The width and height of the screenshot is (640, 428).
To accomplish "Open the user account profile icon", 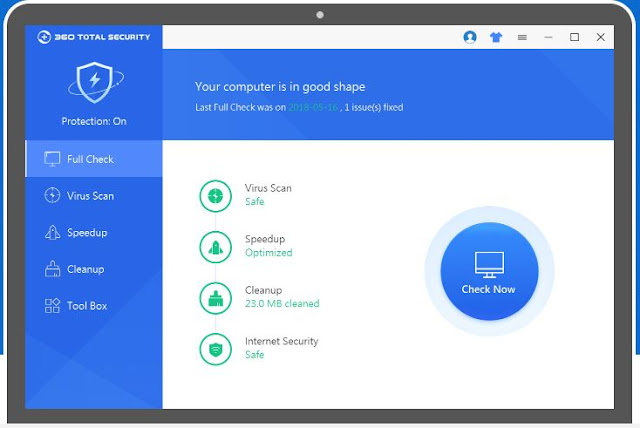I will click(470, 37).
